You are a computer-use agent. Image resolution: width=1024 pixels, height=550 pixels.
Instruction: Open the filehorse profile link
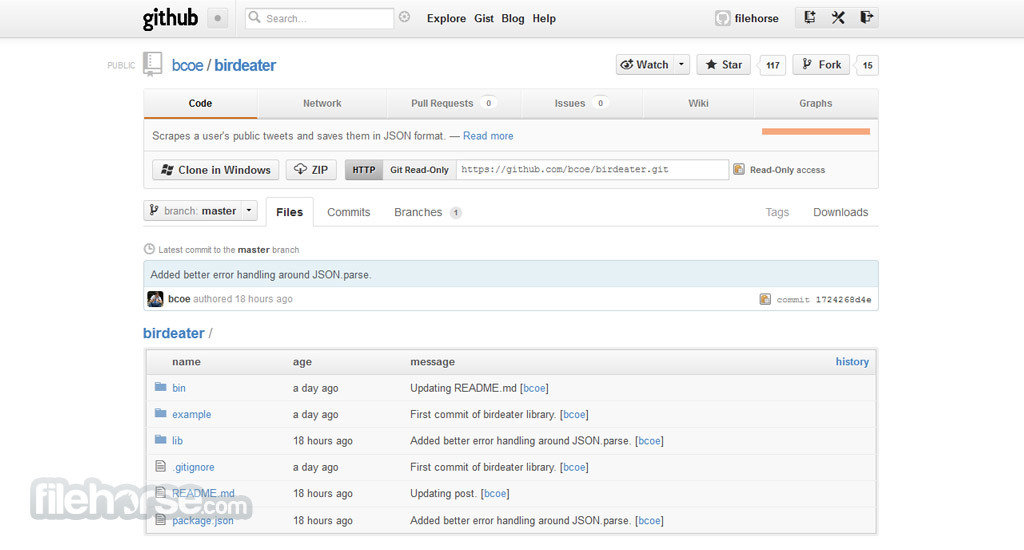(x=756, y=18)
